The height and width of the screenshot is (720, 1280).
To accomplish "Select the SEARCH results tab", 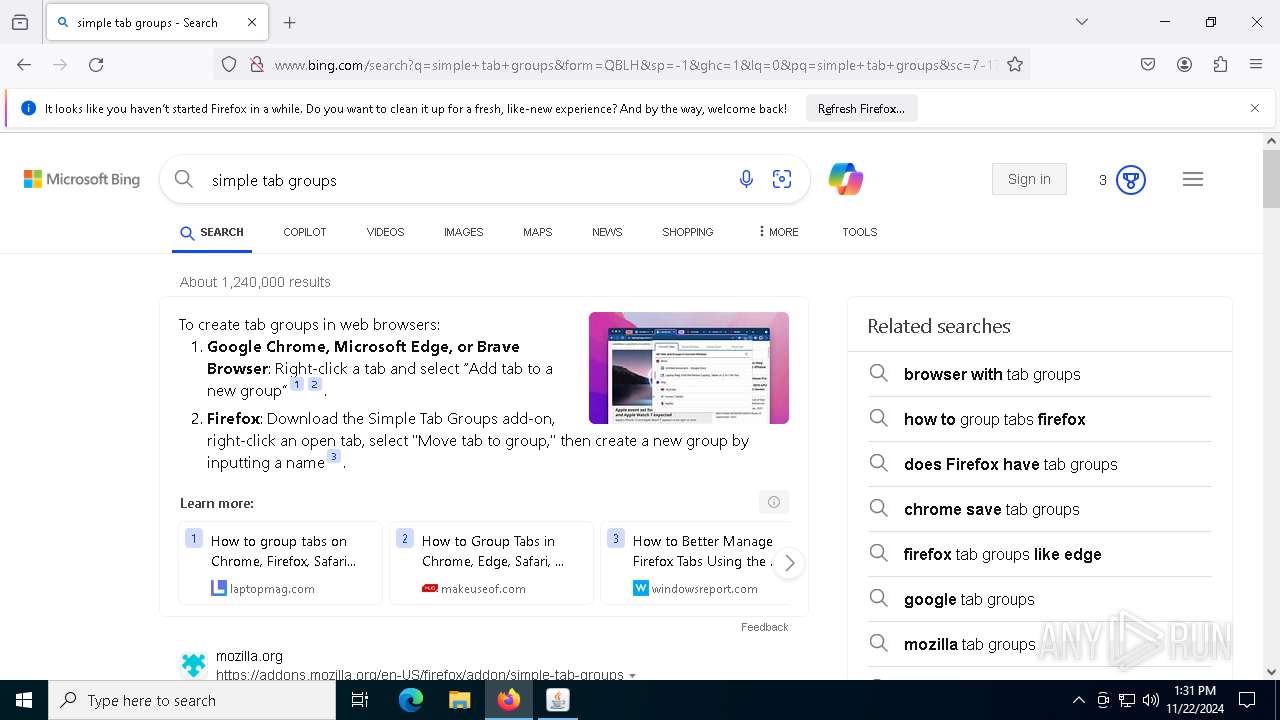I will [x=212, y=232].
